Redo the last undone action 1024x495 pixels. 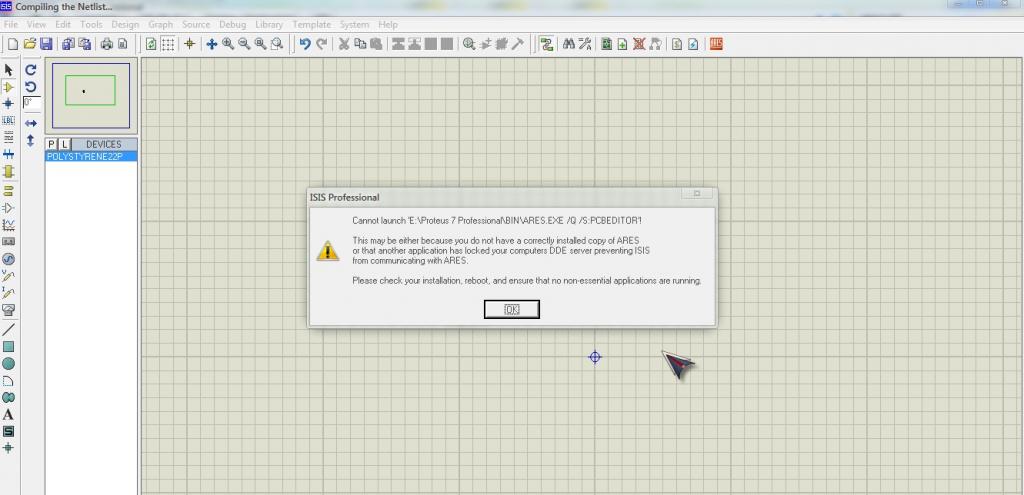coord(321,44)
